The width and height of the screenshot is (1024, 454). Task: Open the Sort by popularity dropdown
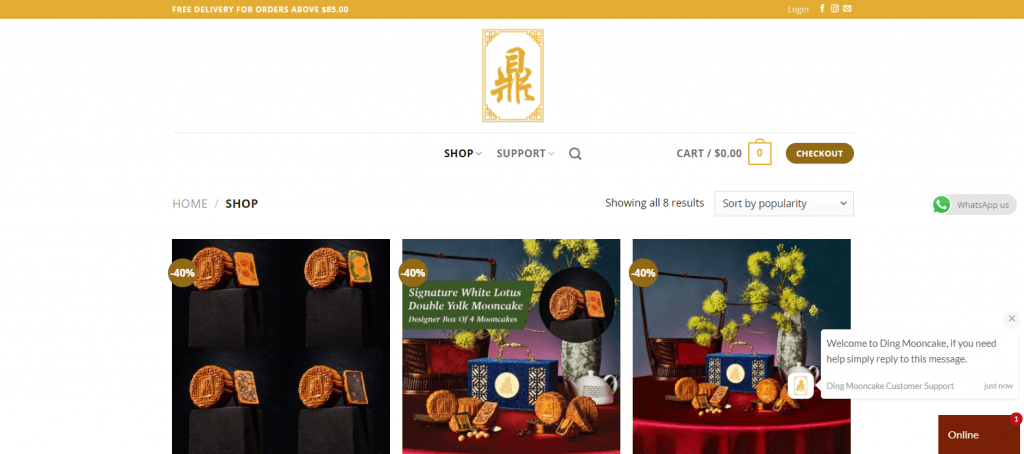(x=784, y=203)
